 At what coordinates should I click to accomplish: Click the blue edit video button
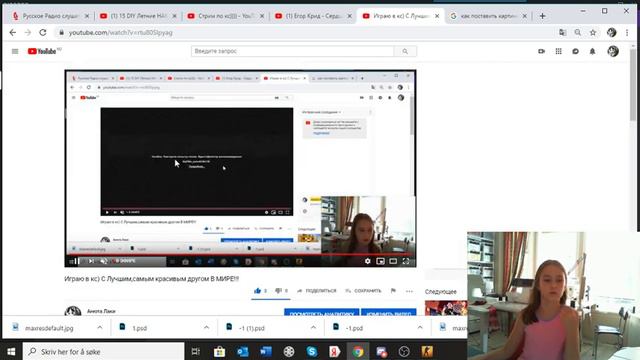(389, 313)
